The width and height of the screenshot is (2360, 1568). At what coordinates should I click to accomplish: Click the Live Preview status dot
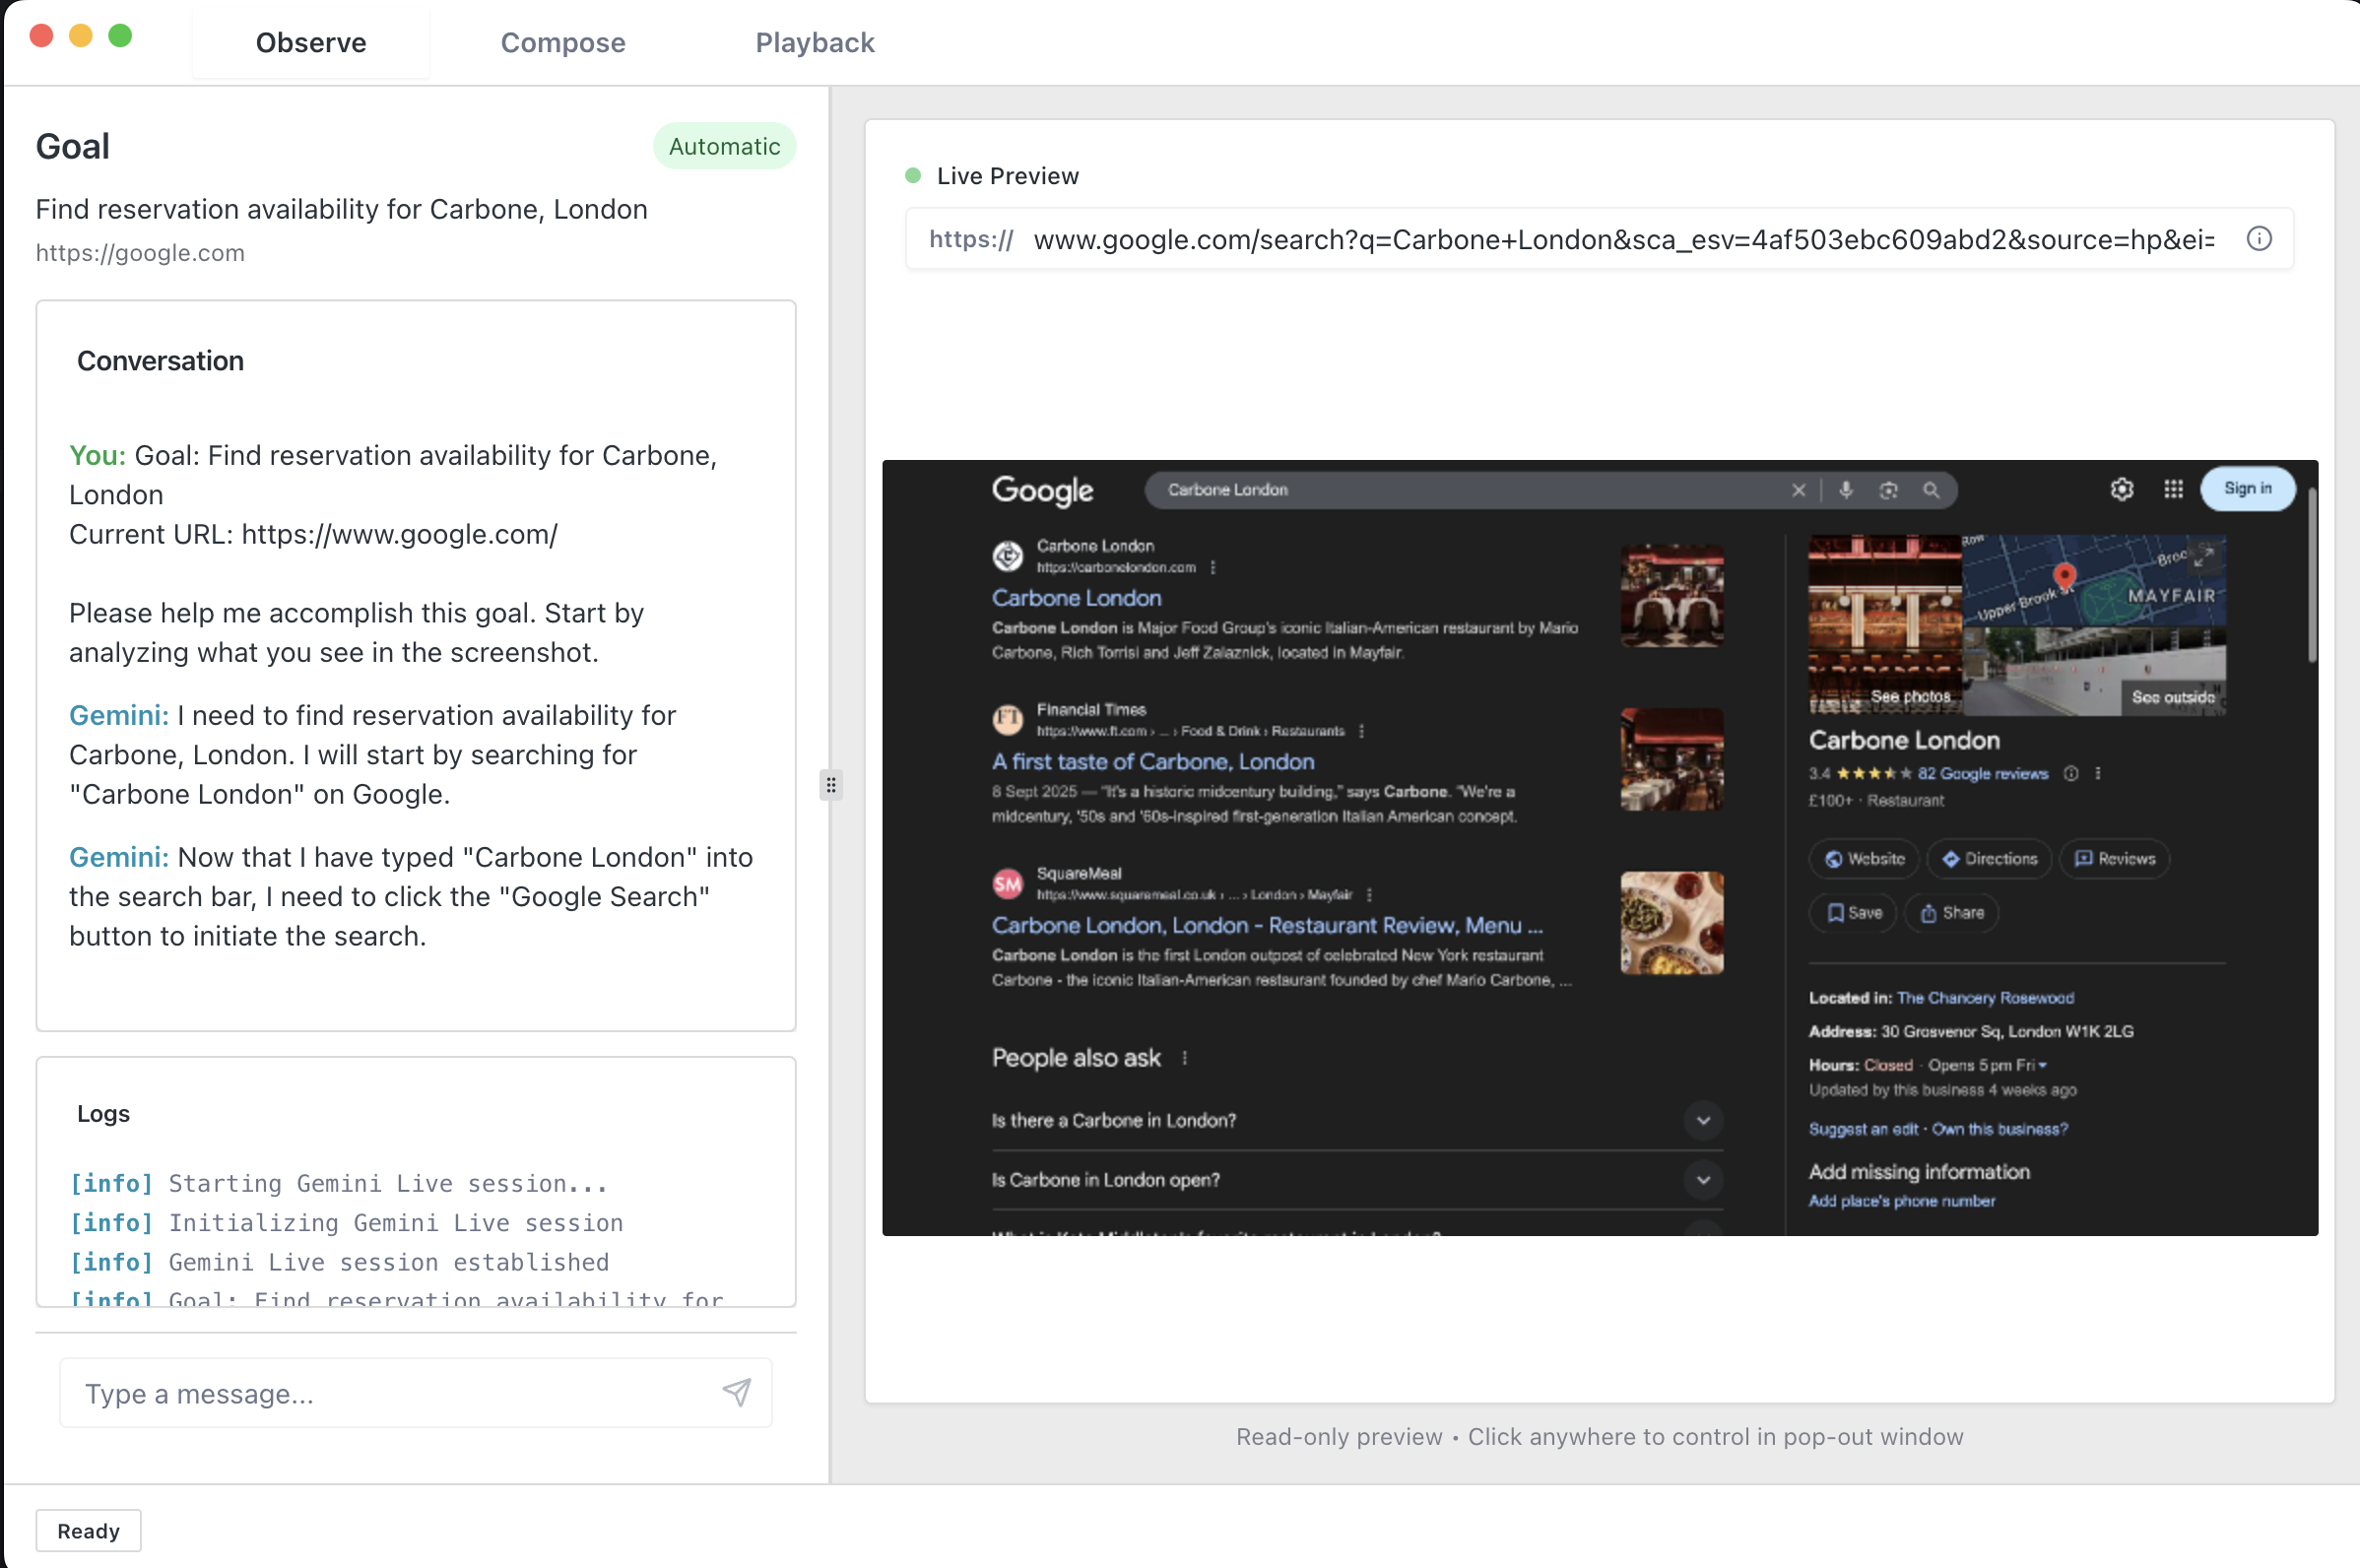tap(912, 175)
